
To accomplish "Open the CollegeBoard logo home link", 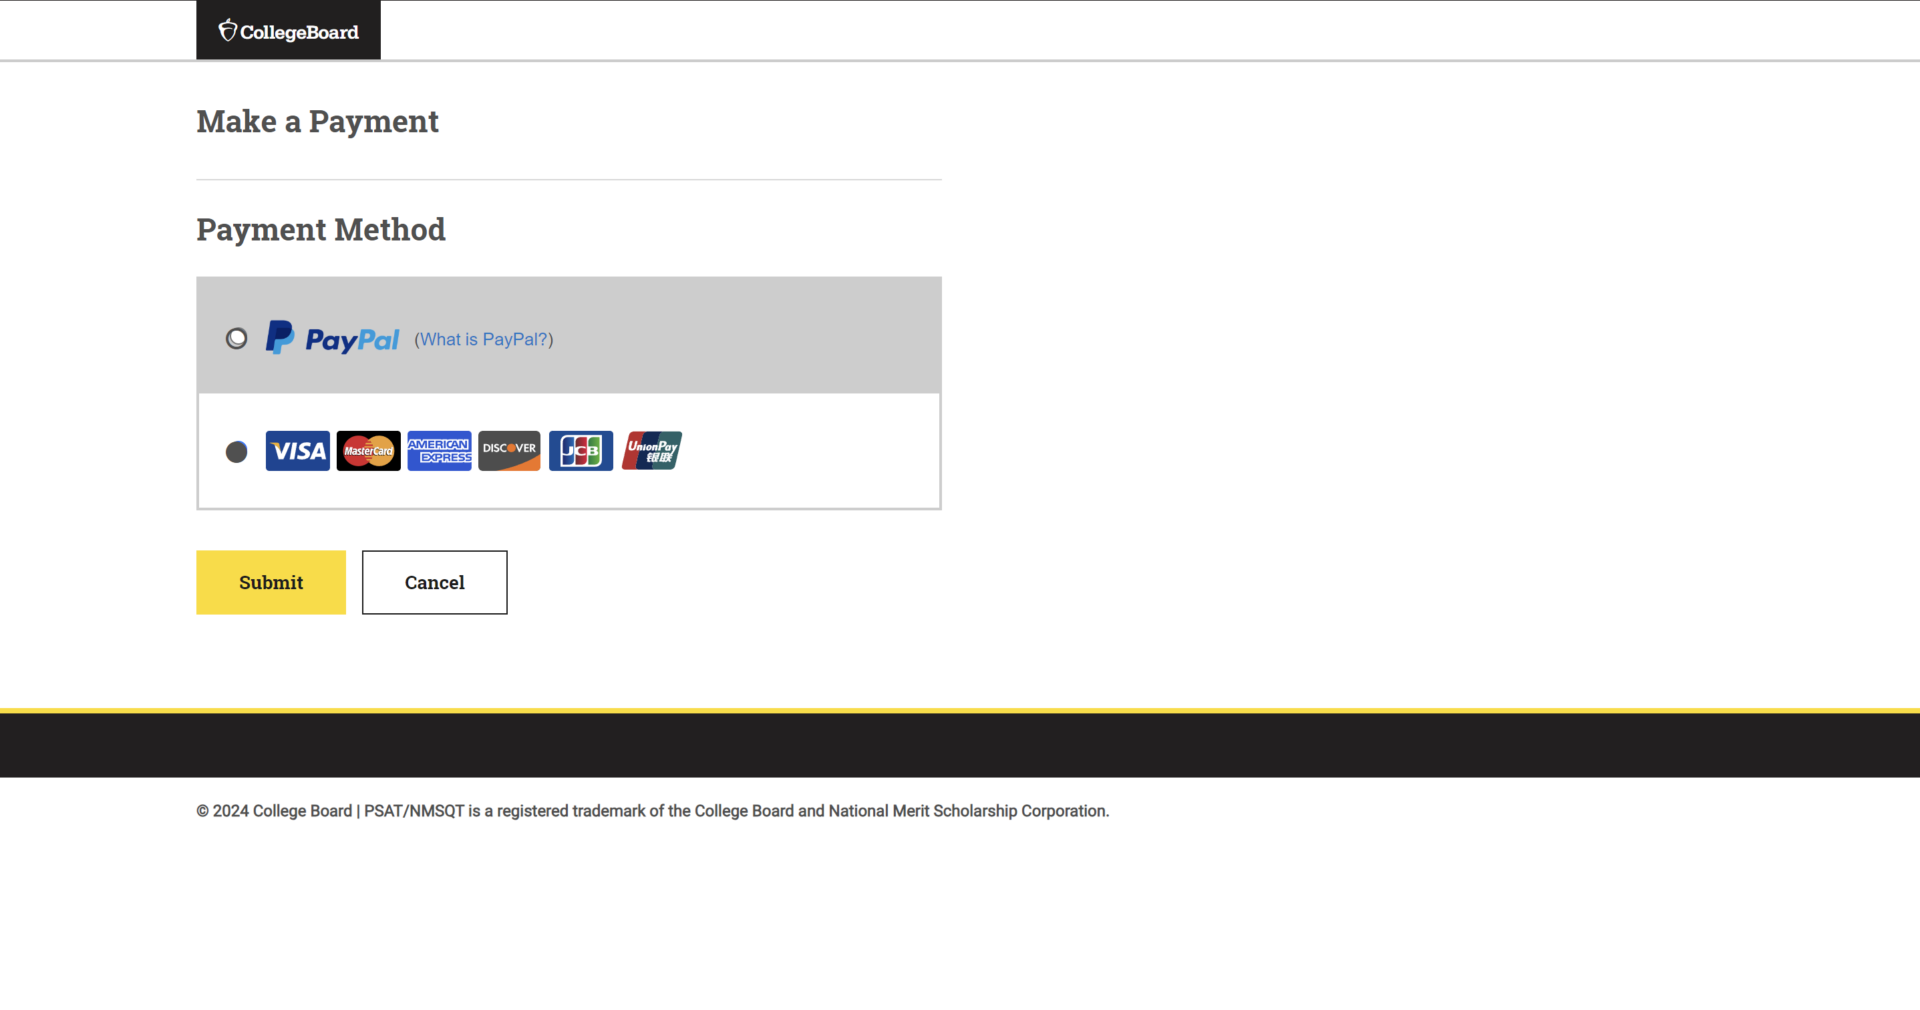I will pyautogui.click(x=288, y=30).
